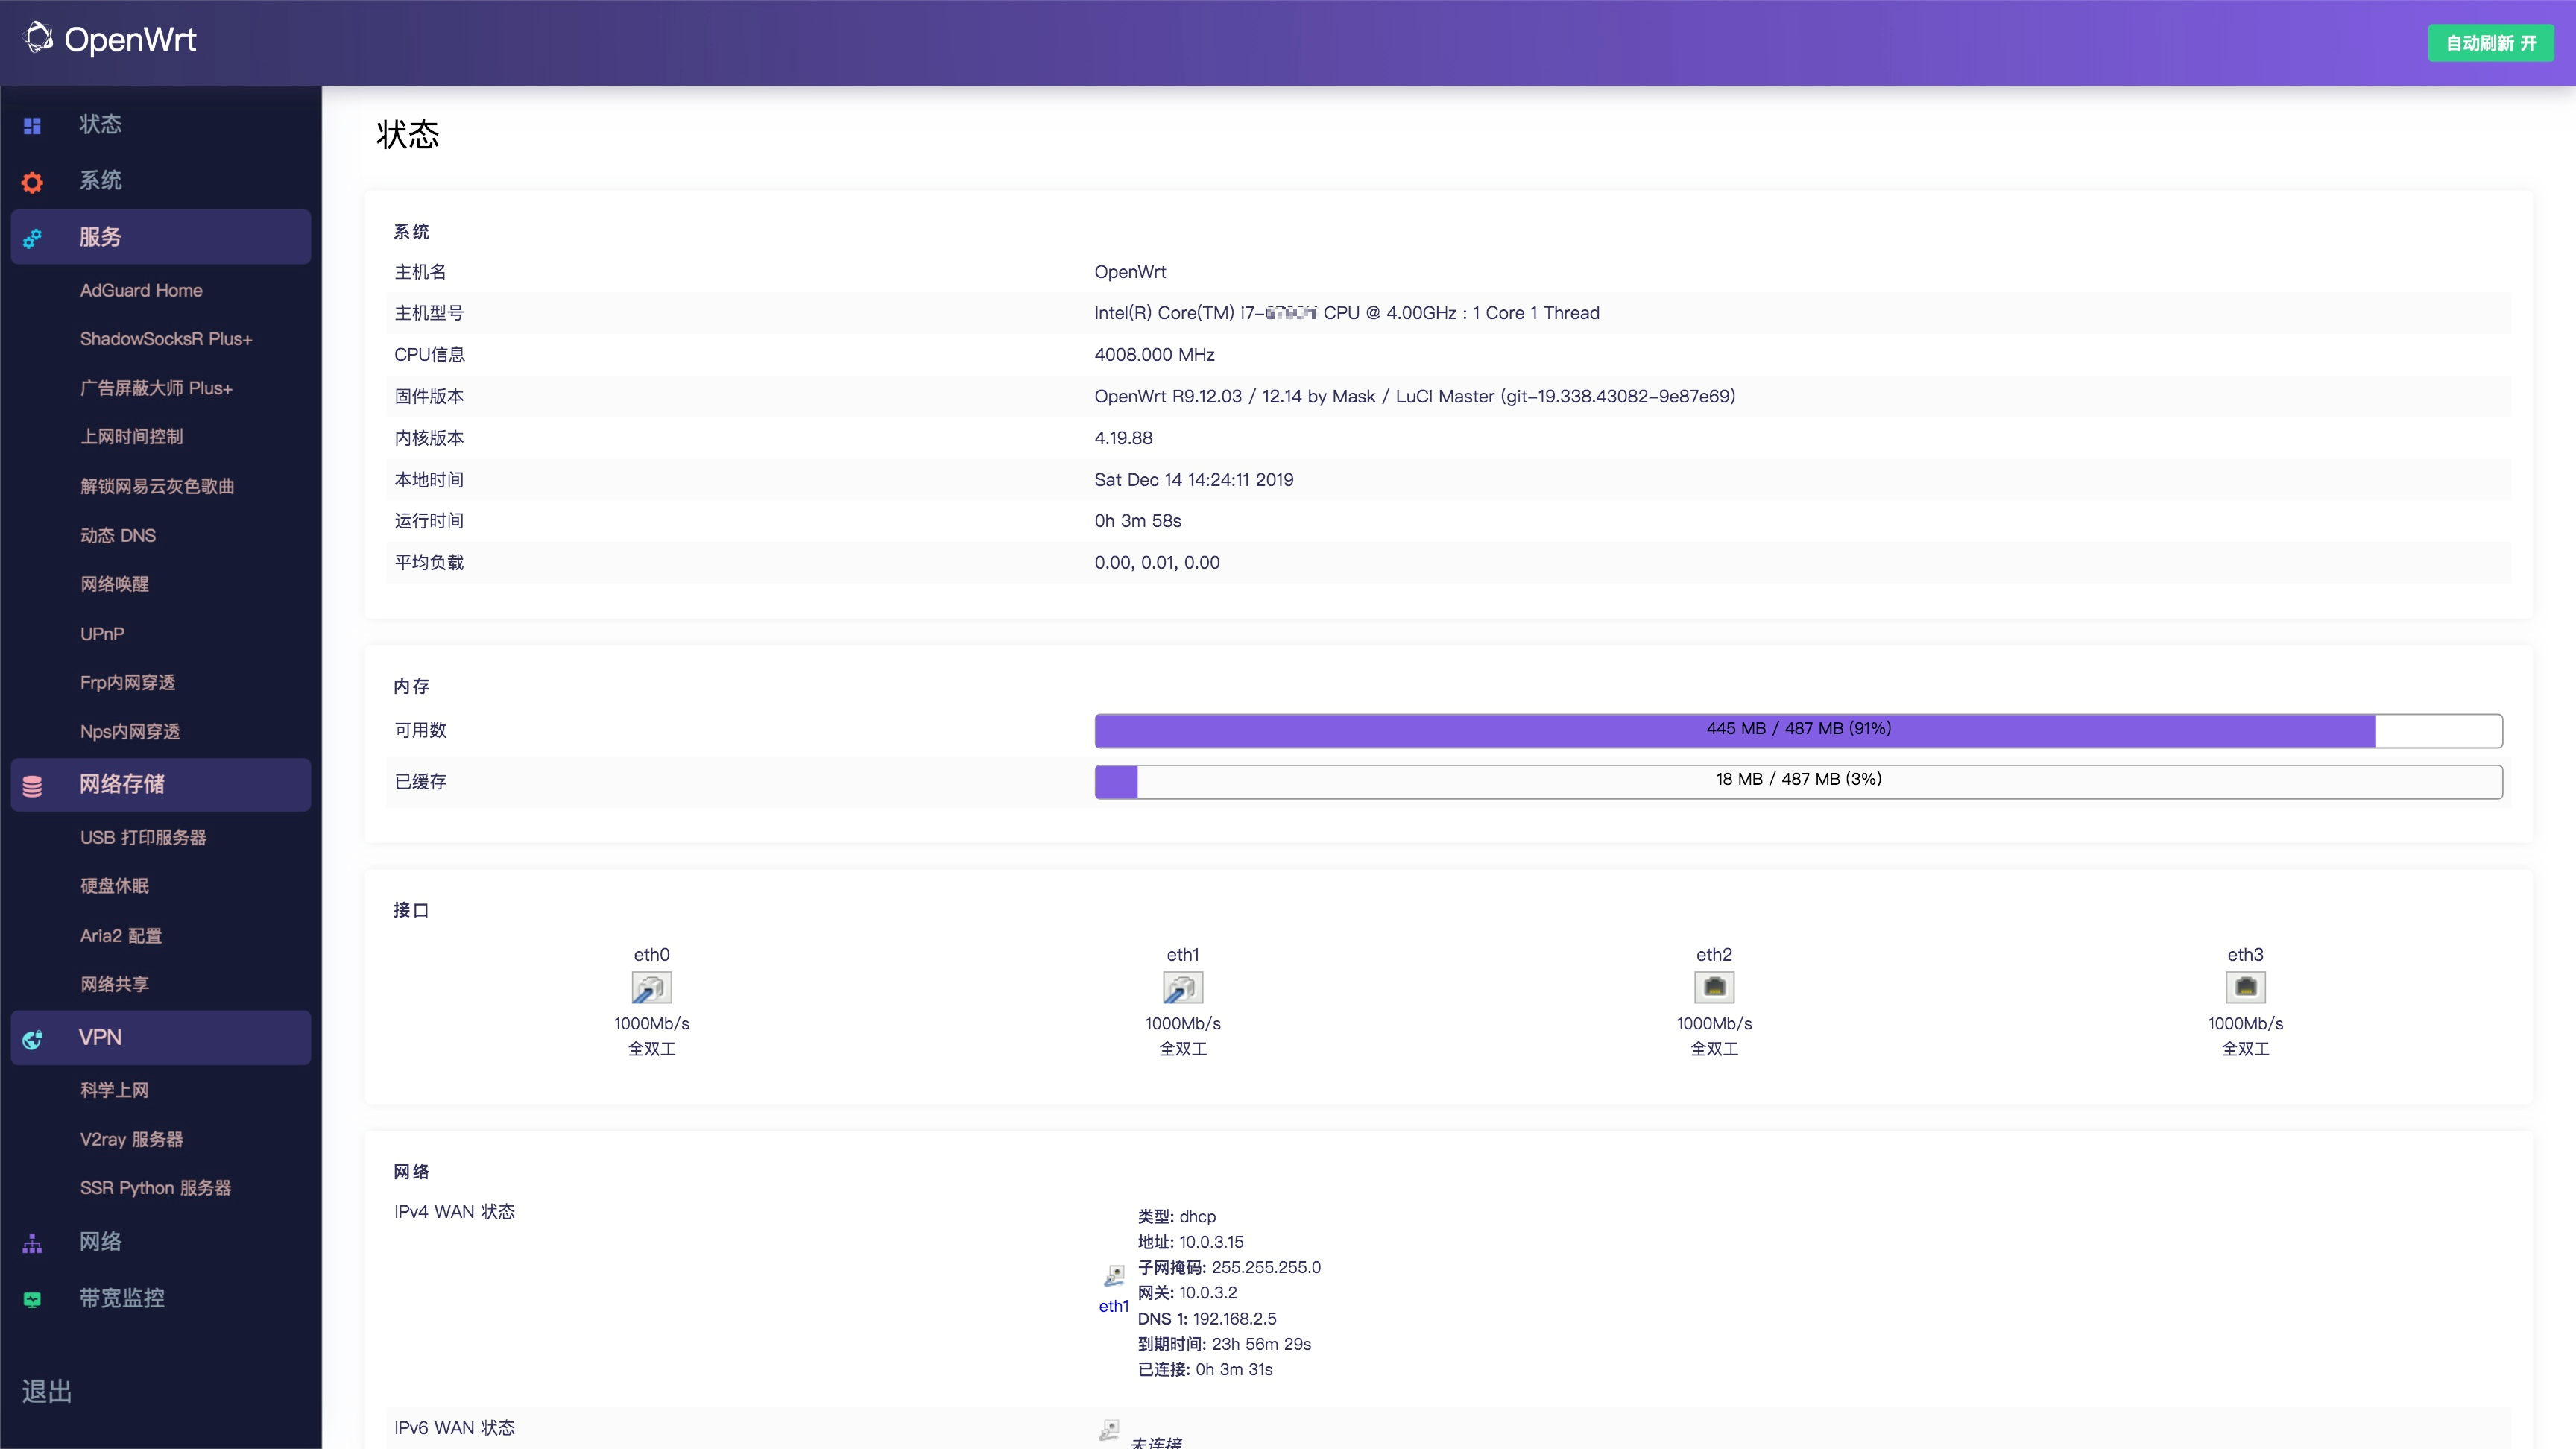Click the 主机名 value OpenWrt

click(1129, 272)
